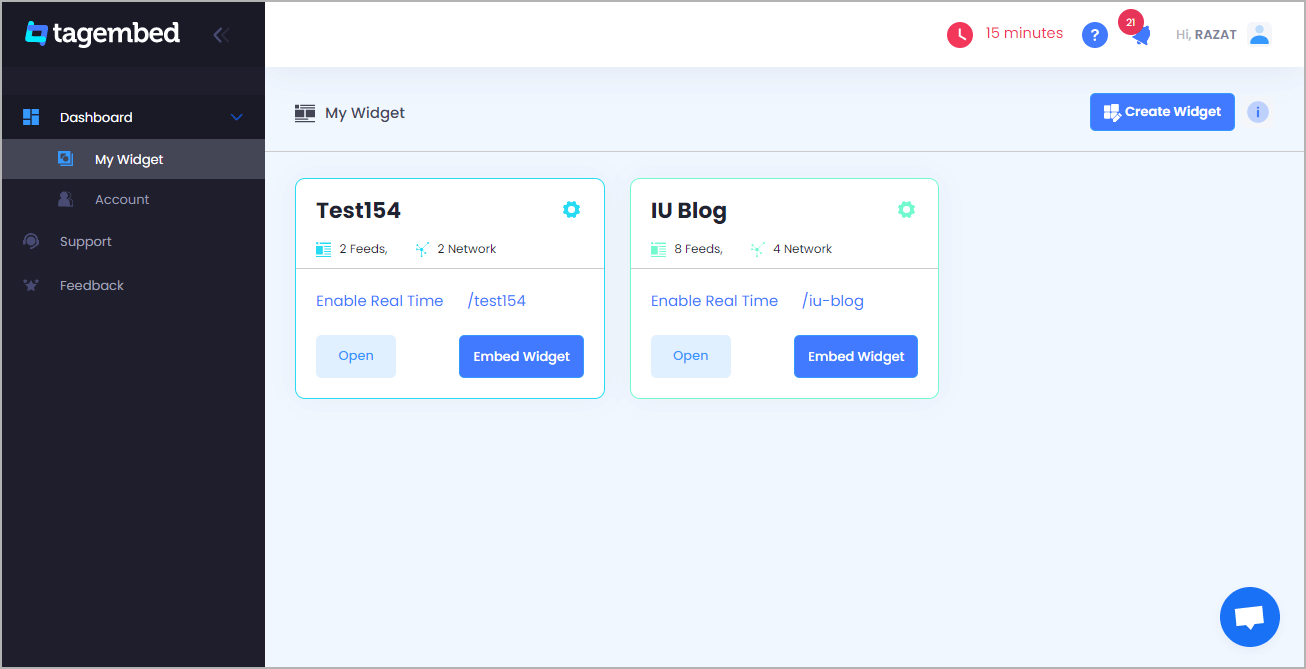Click the Feedback icon in sidebar
Viewport: 1306px width, 669px height.
coord(31,285)
